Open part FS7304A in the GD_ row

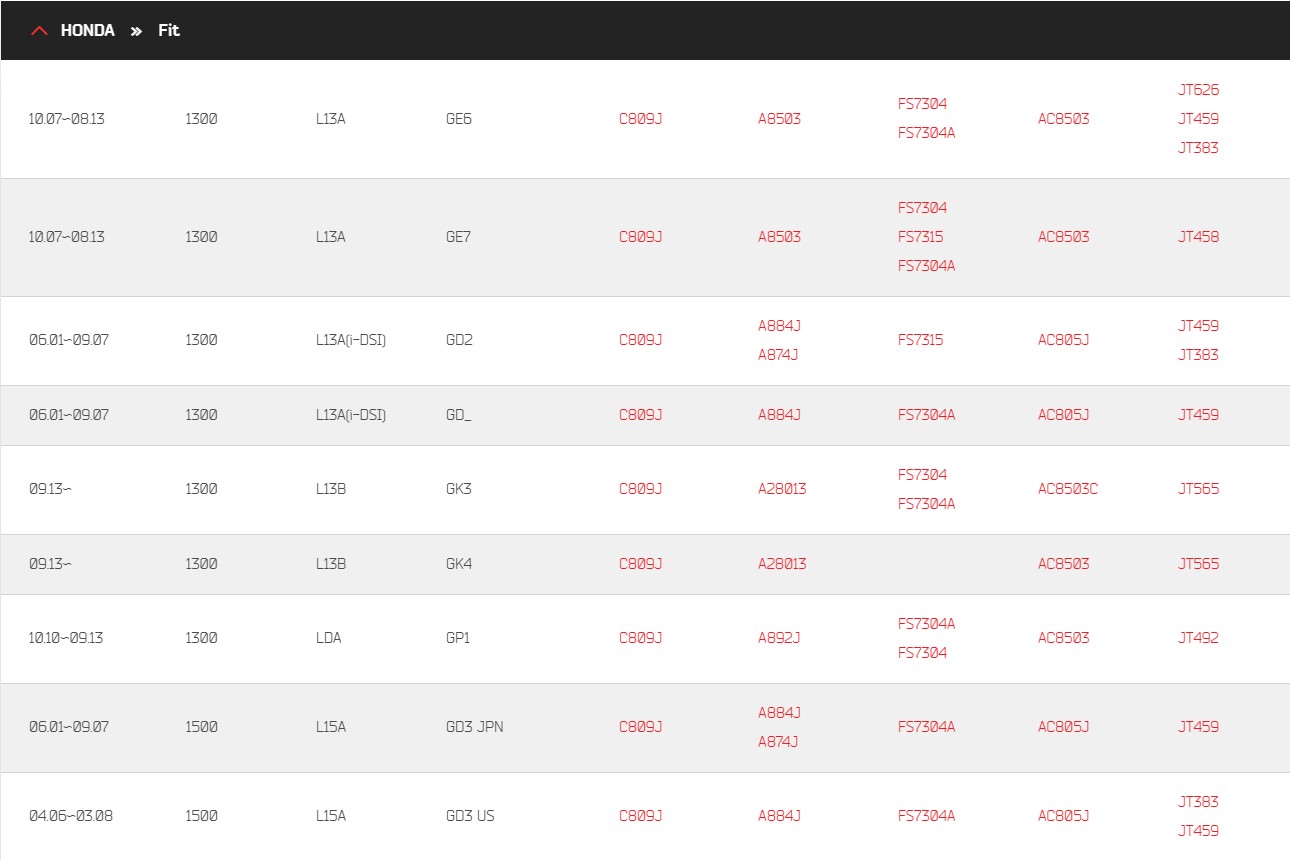(x=927, y=415)
